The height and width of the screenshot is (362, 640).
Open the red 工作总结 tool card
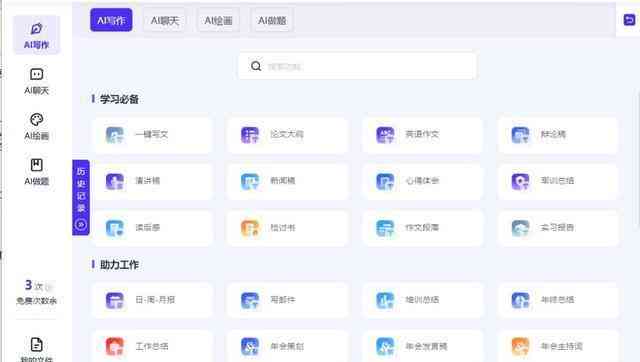pos(153,346)
